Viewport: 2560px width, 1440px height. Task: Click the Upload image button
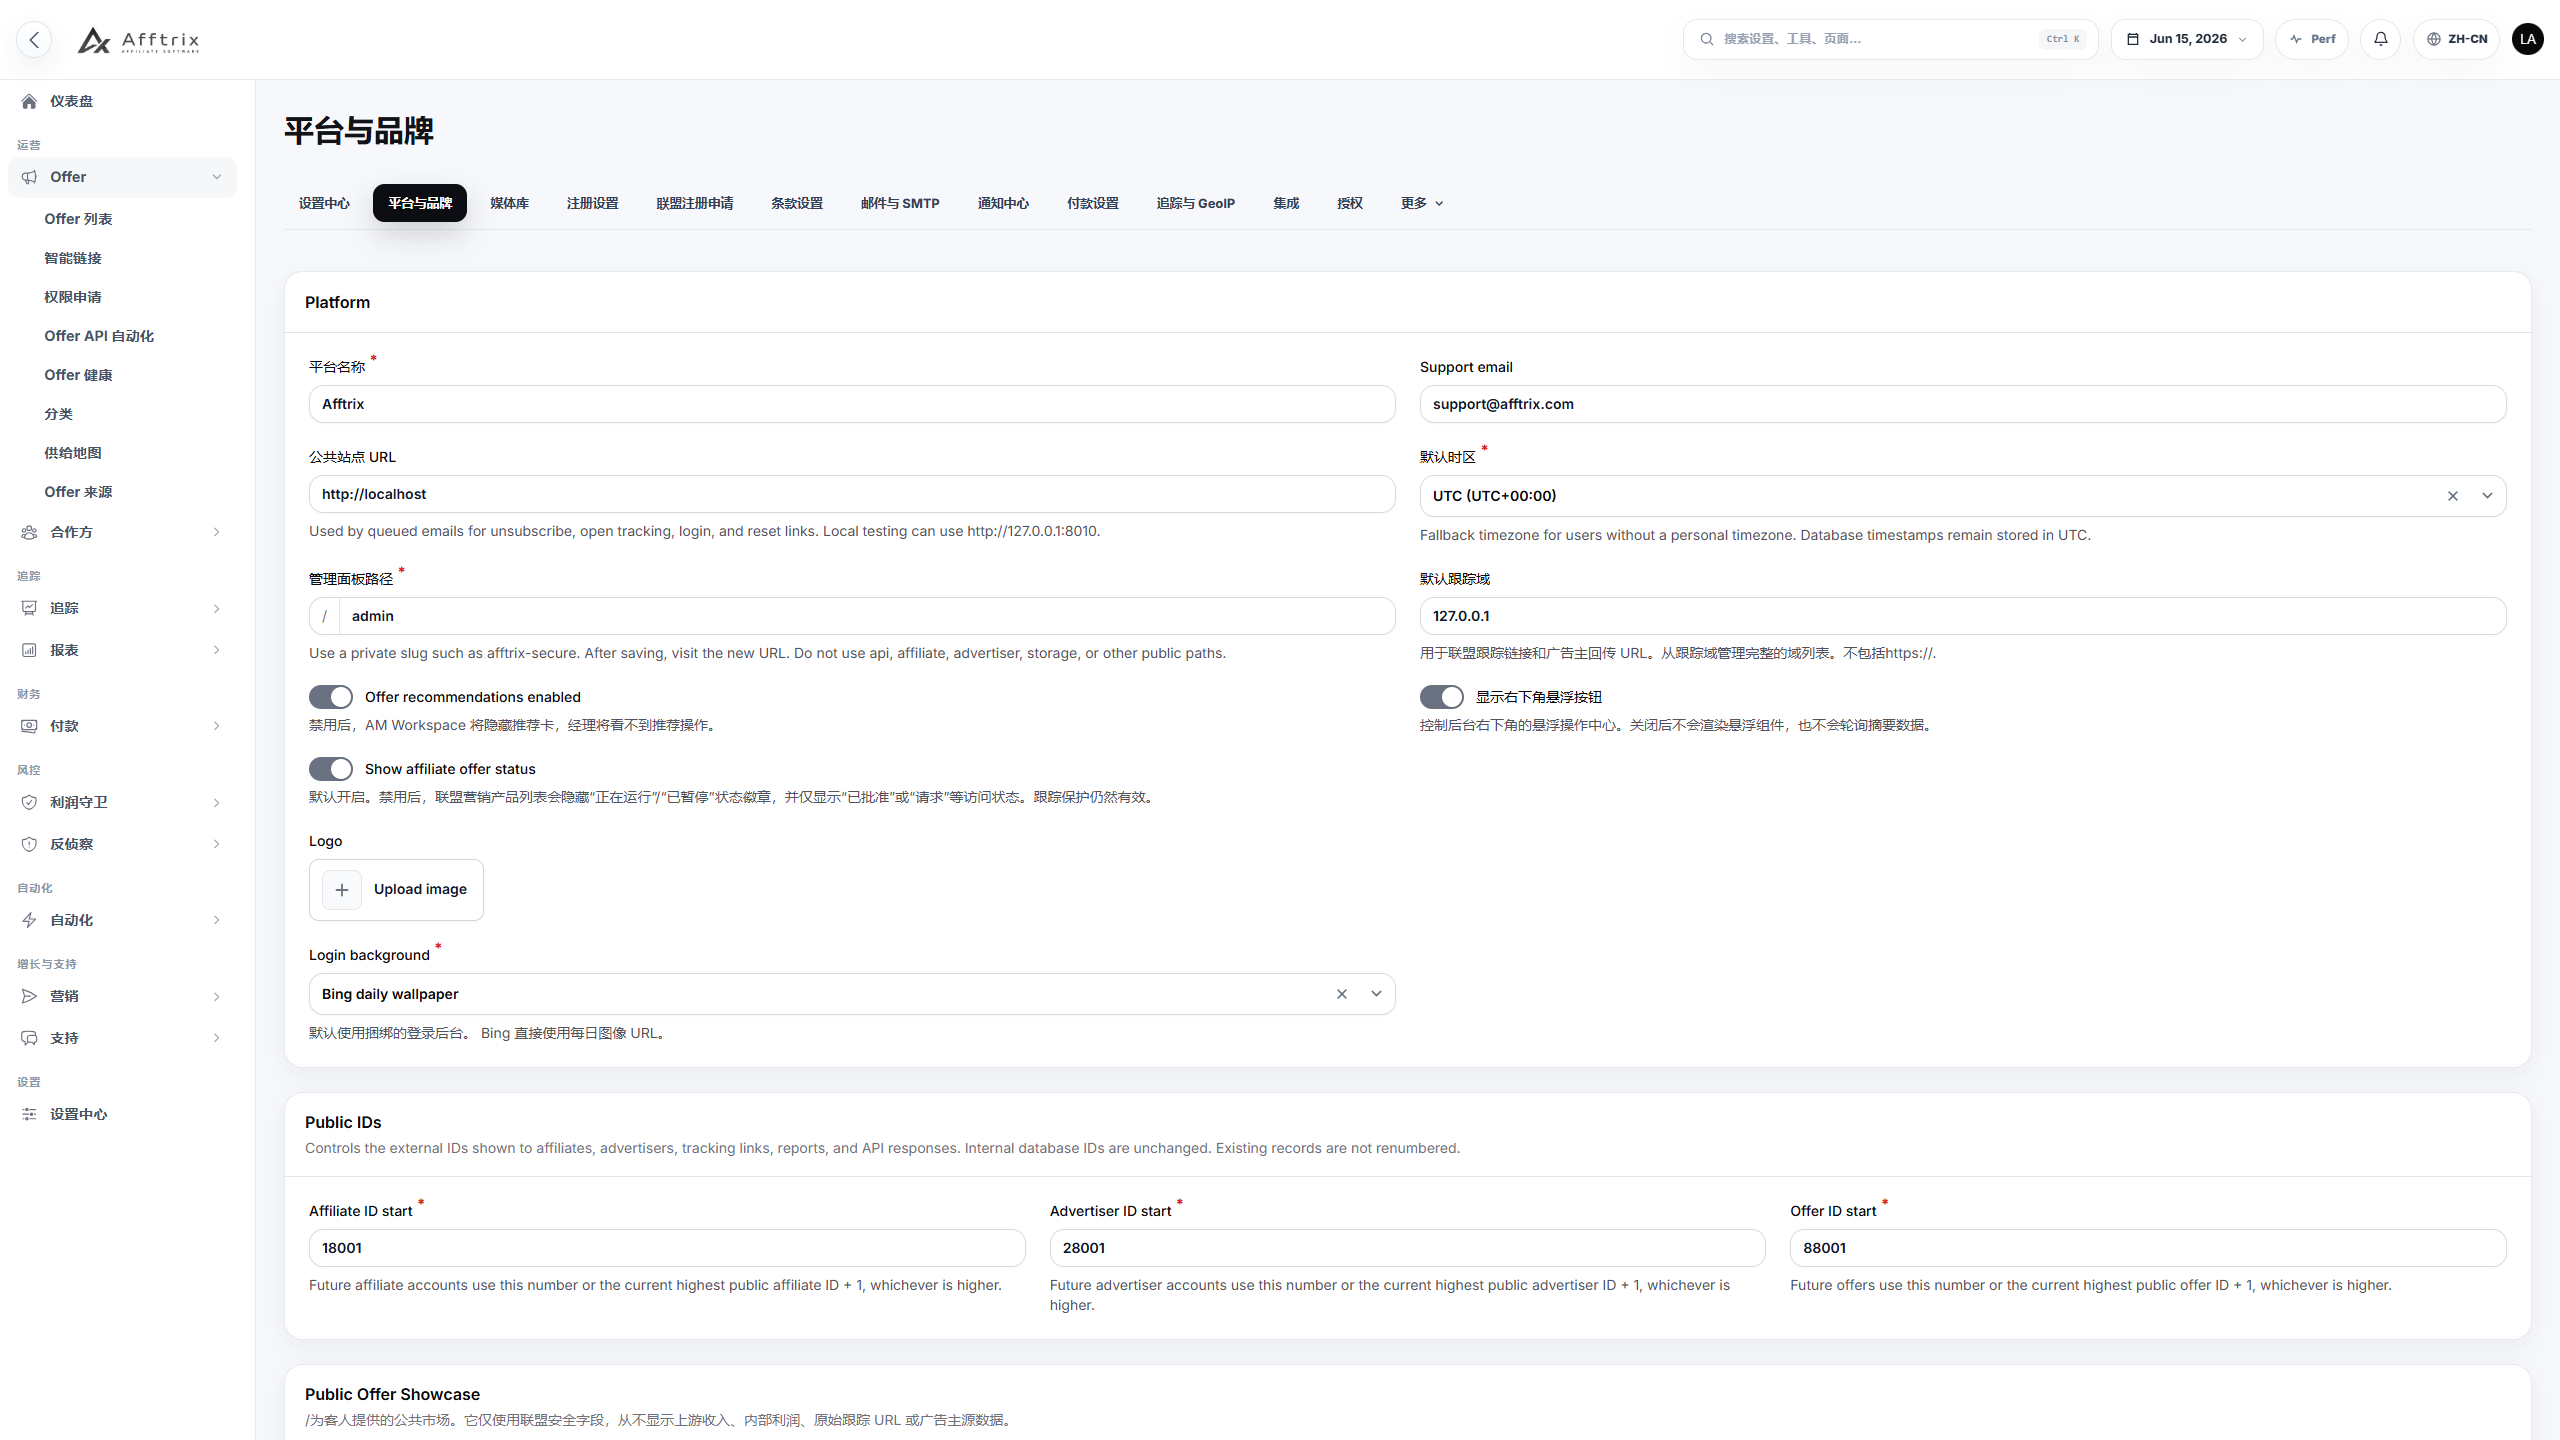(396, 890)
